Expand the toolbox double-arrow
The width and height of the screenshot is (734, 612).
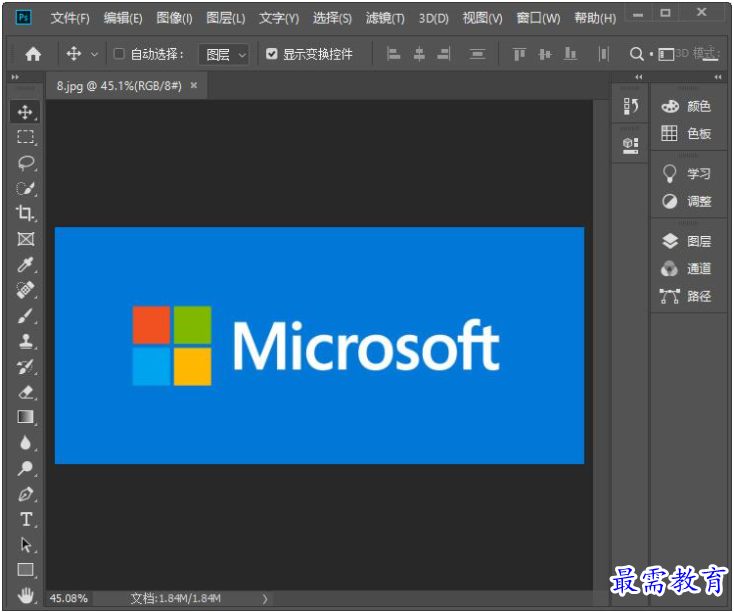[15, 77]
